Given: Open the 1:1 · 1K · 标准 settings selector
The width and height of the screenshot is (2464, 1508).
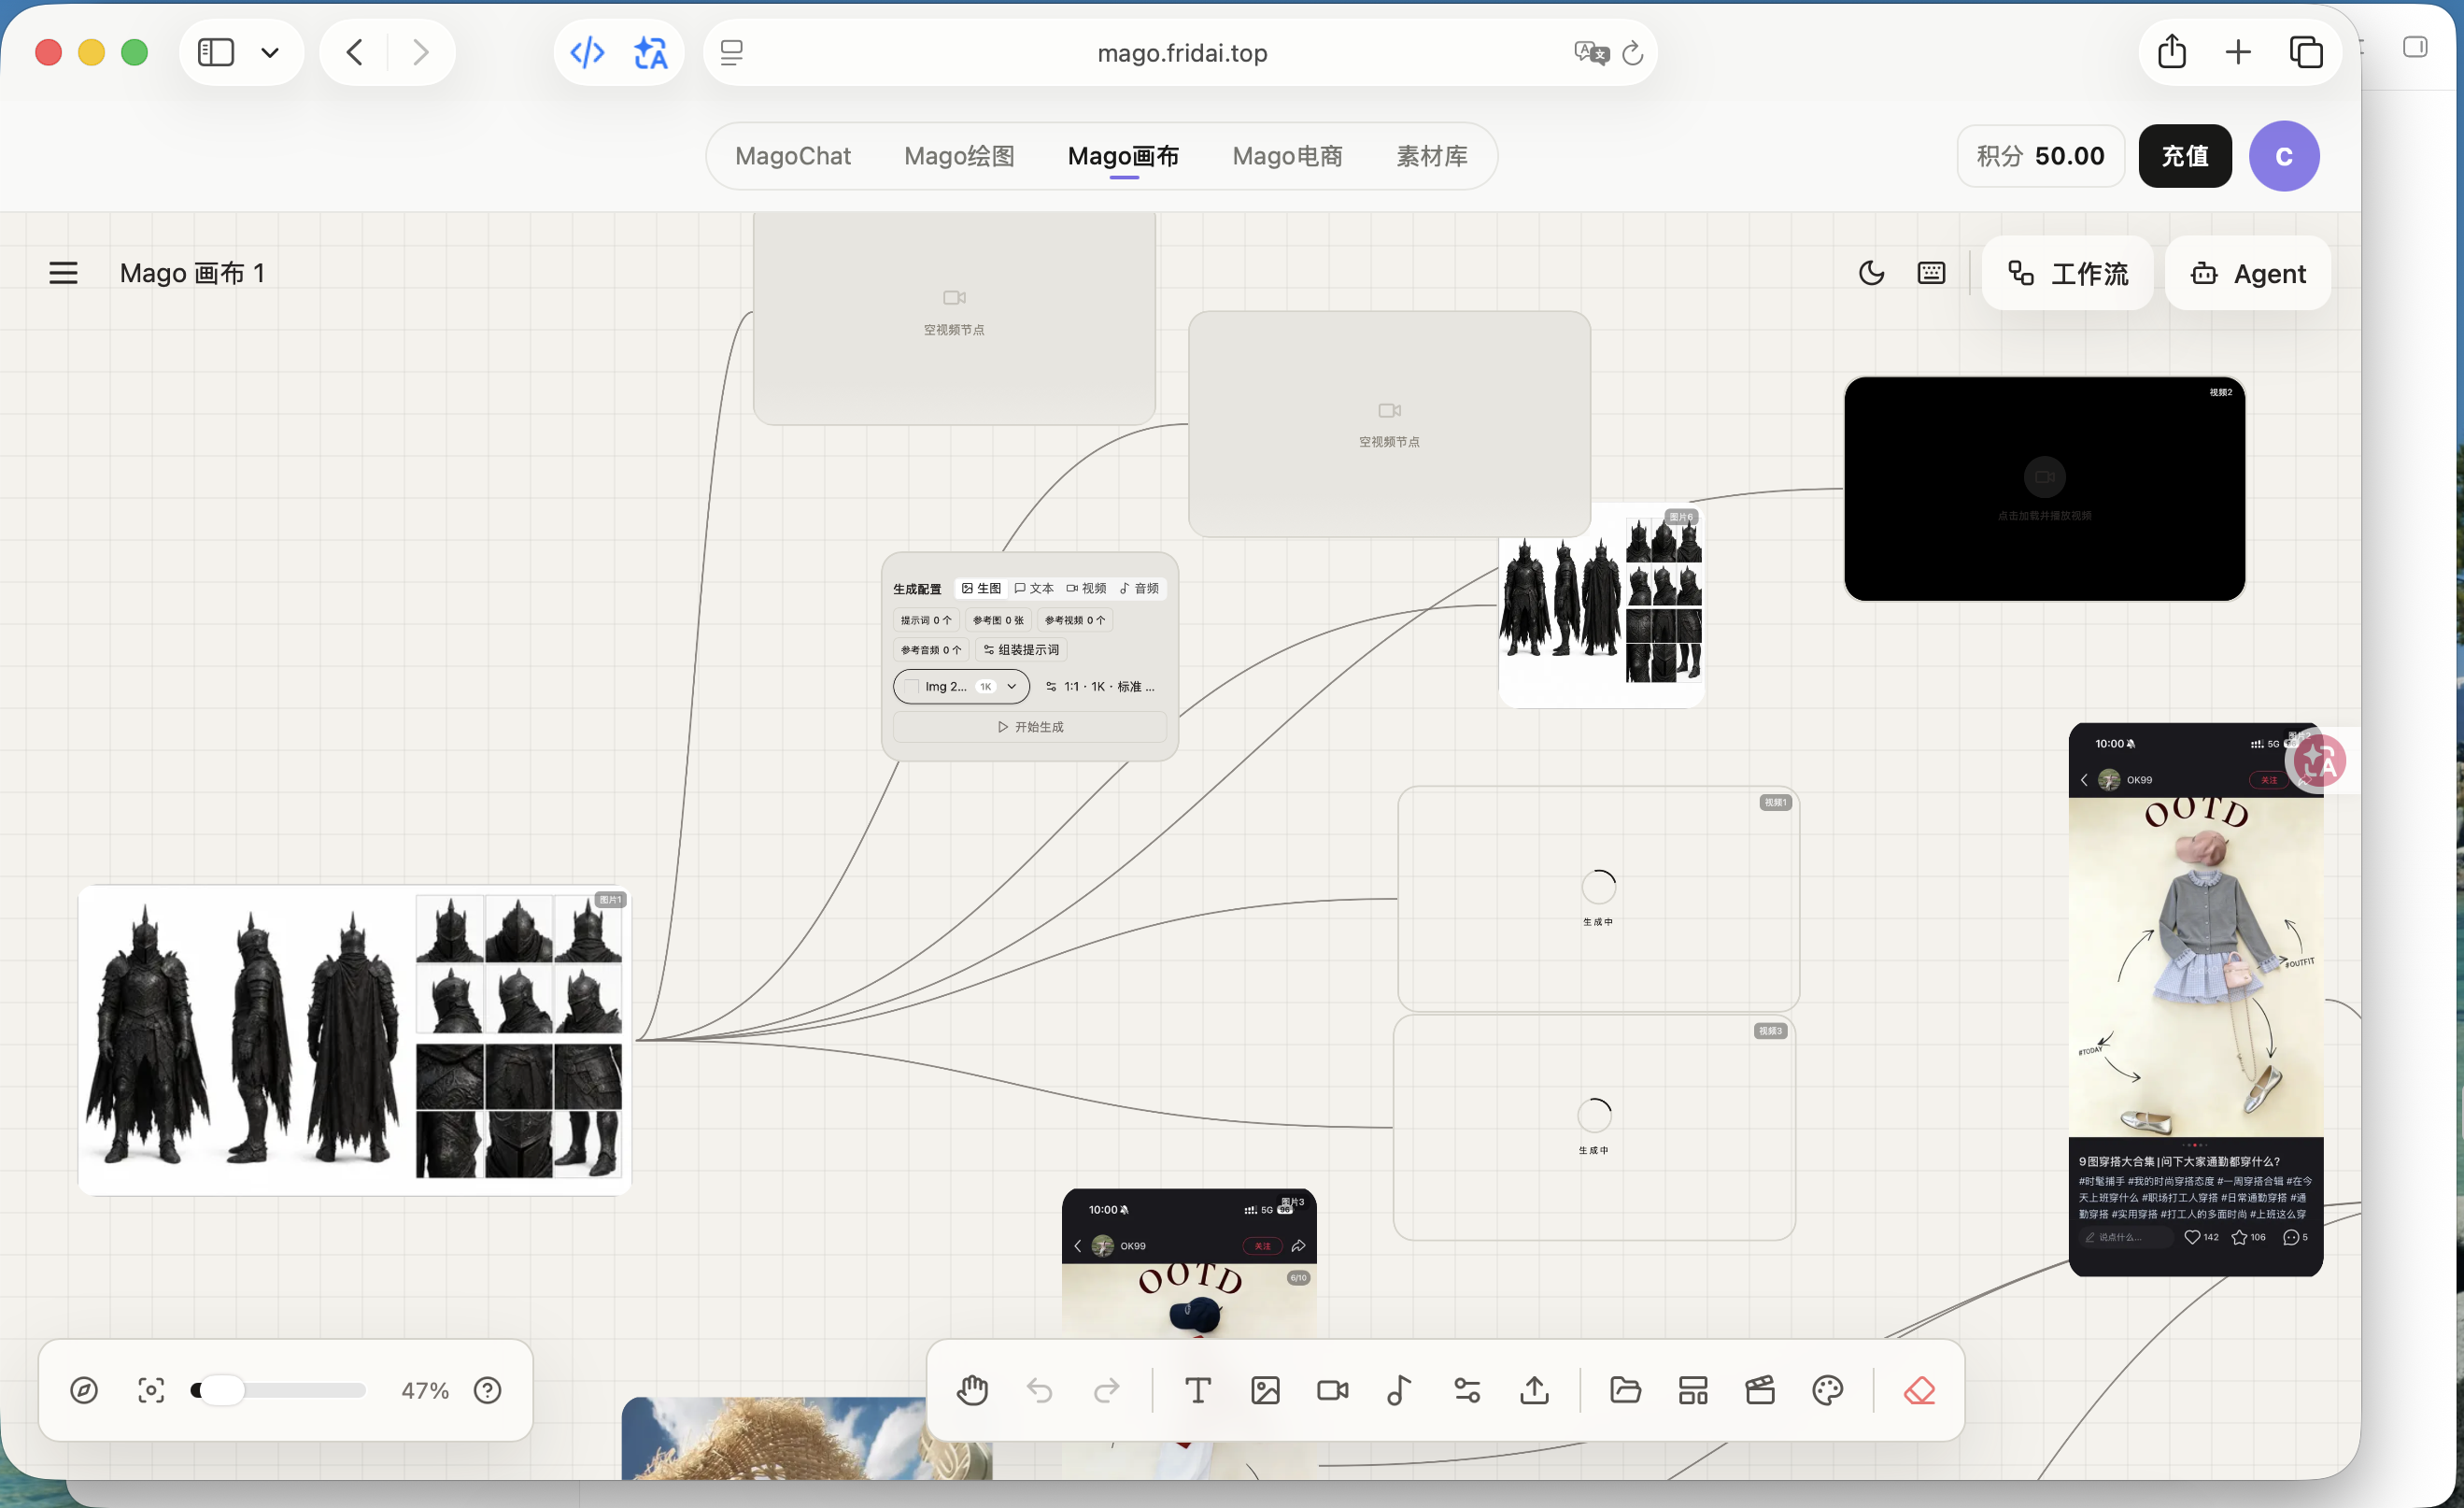Looking at the screenshot, I should tap(1099, 686).
